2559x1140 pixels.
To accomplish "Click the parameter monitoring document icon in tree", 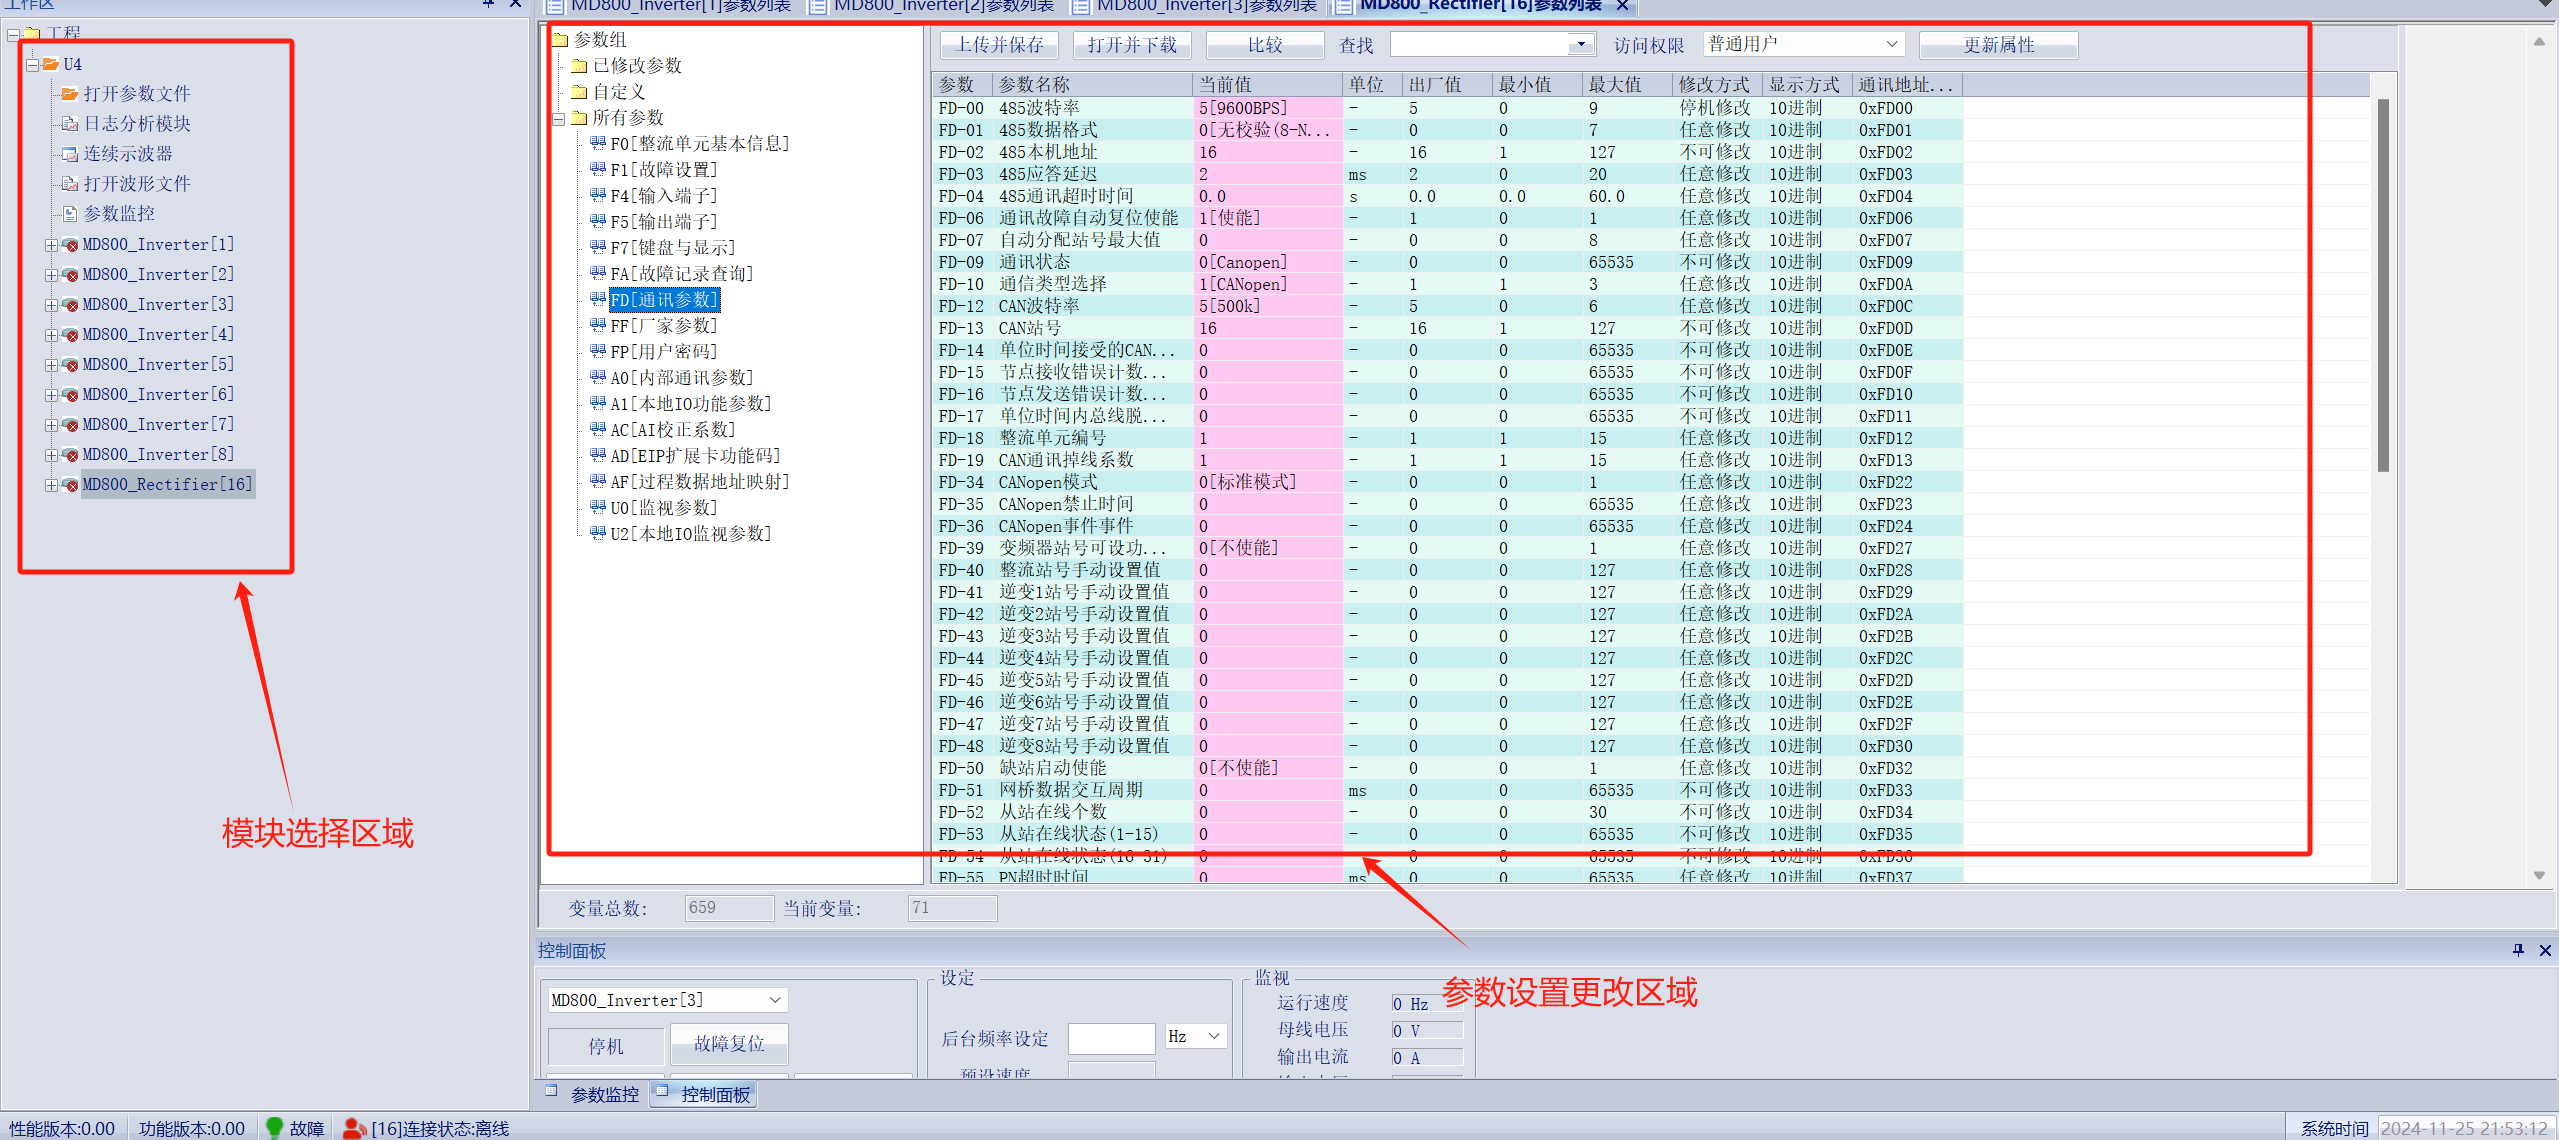I will click(69, 214).
